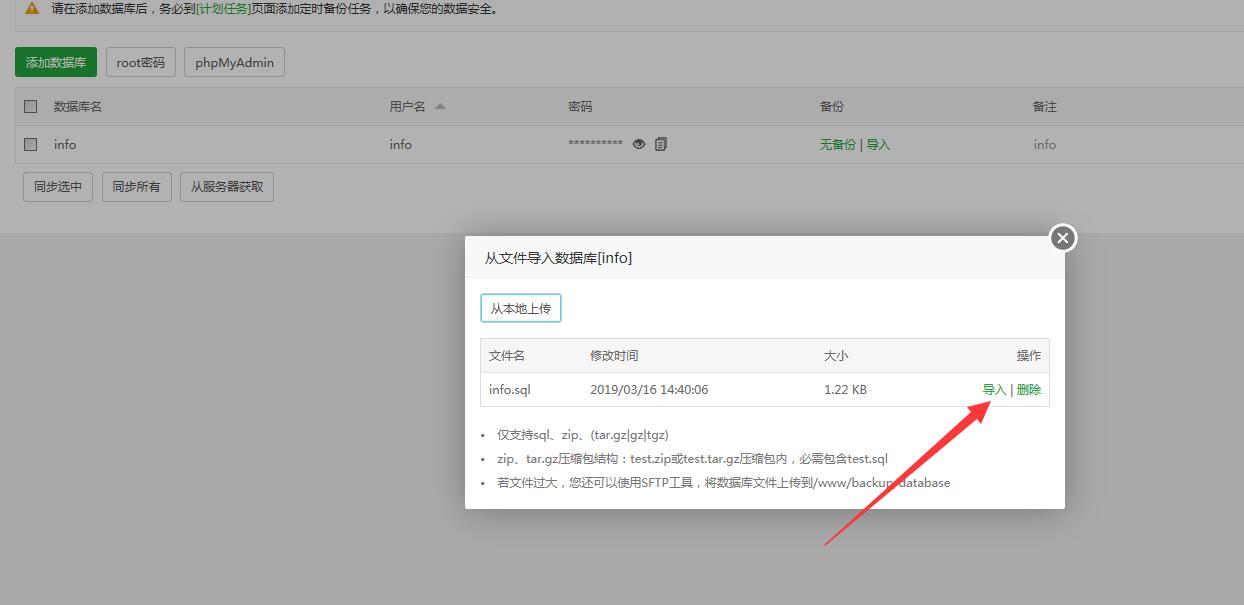This screenshot has width=1244, height=605.
Task: Delete the info.sql file
Action: click(1028, 389)
